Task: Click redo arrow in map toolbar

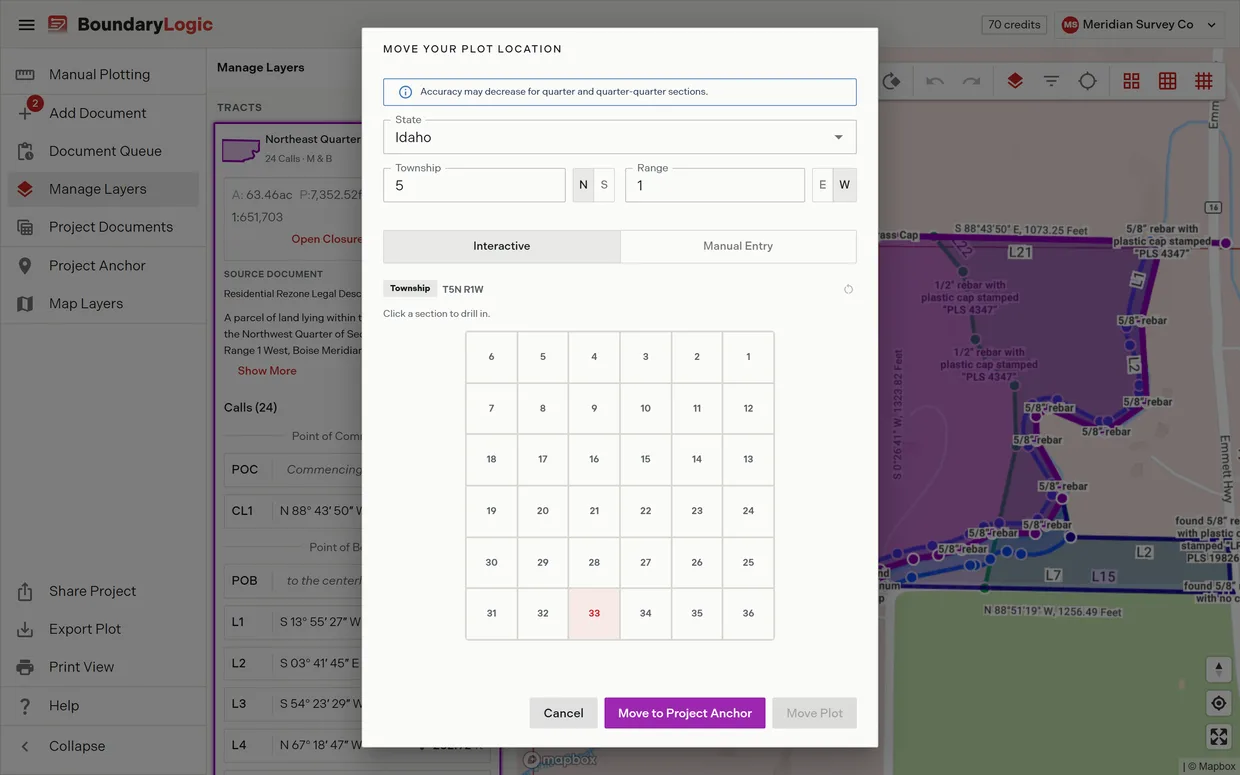Action: point(971,81)
